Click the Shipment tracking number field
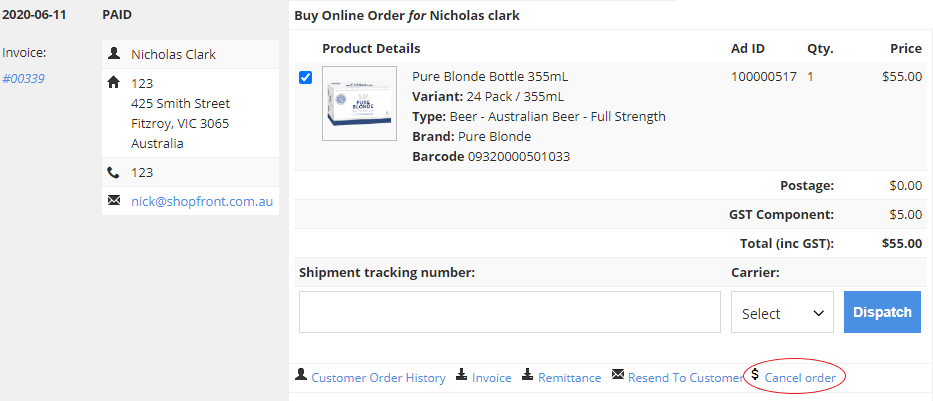 pos(510,312)
